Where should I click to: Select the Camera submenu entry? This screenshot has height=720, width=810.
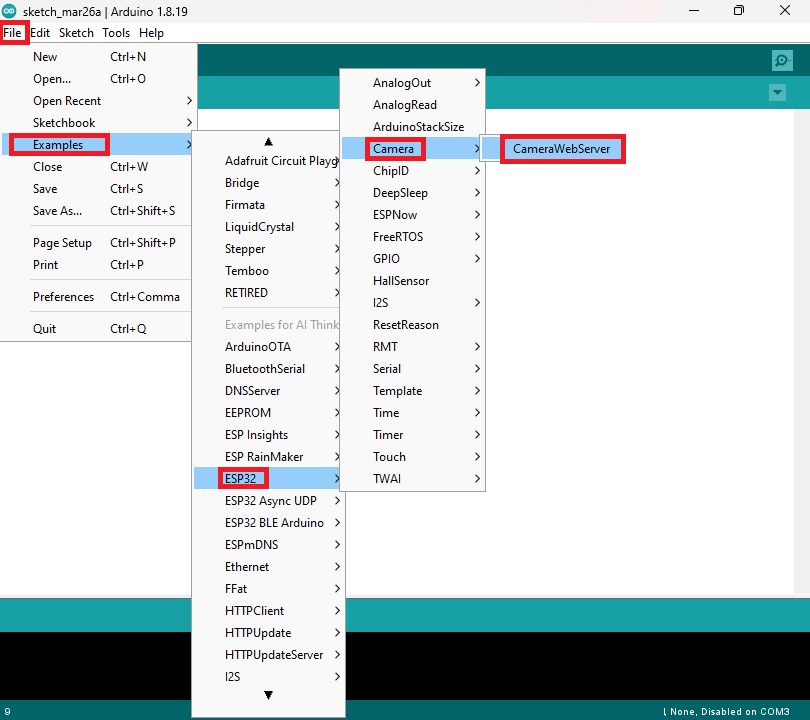pos(412,149)
